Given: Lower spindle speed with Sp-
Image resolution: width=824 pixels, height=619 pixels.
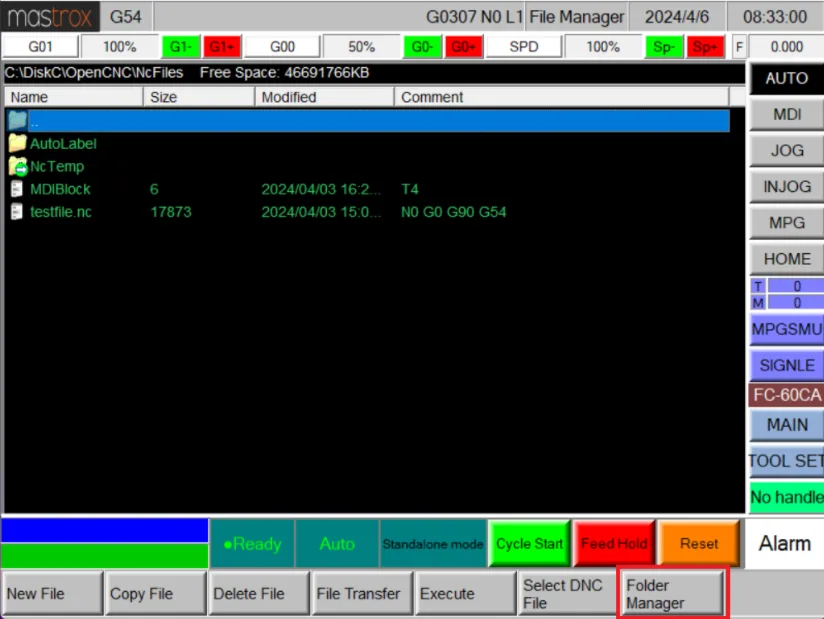Looking at the screenshot, I should coord(663,47).
